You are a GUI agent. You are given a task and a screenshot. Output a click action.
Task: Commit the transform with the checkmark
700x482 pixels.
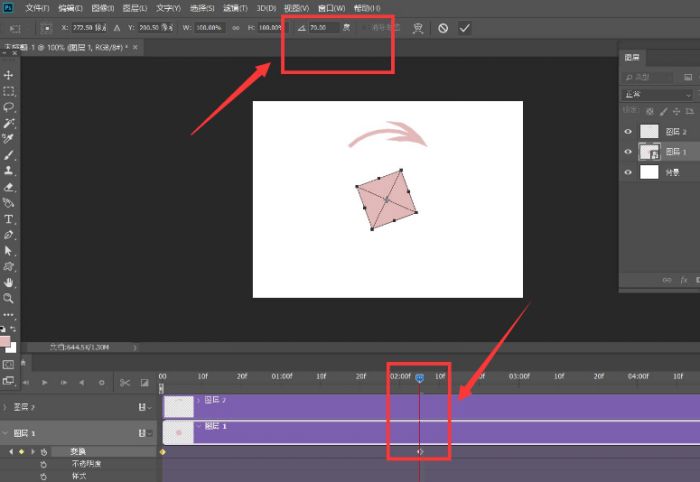click(465, 28)
